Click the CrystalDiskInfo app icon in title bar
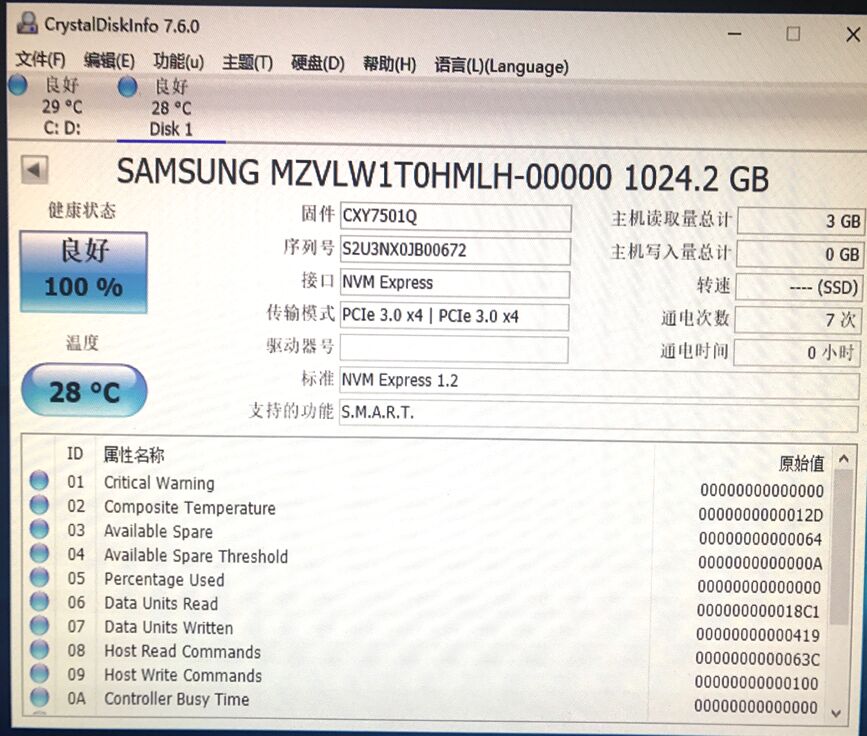Screen dimensions: 867x736 [25, 27]
